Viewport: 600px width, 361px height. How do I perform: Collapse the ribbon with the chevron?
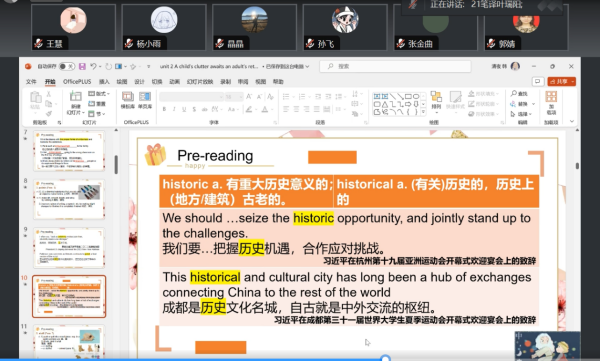(572, 121)
